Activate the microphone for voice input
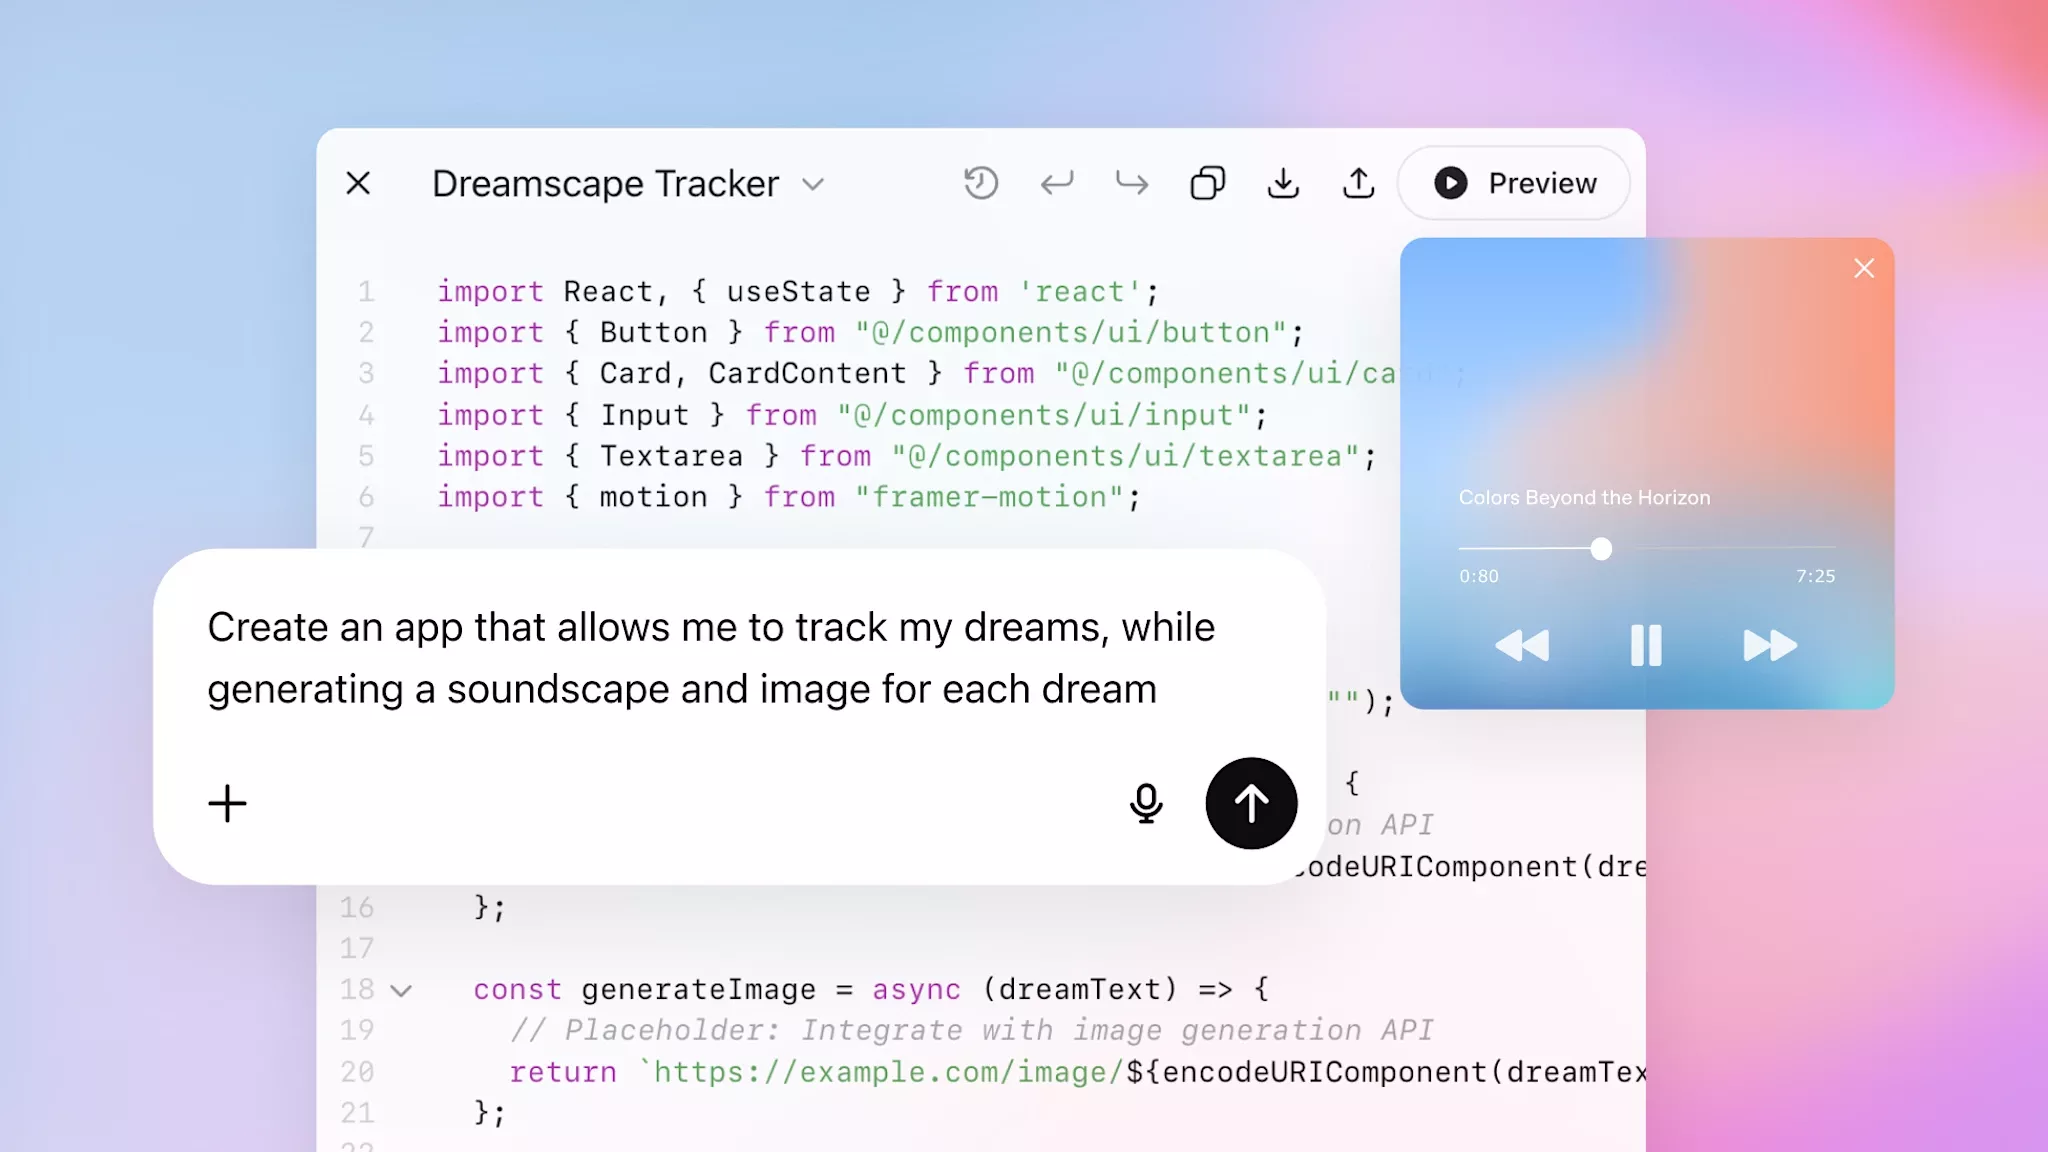Viewport: 2048px width, 1152px height. tap(1146, 803)
